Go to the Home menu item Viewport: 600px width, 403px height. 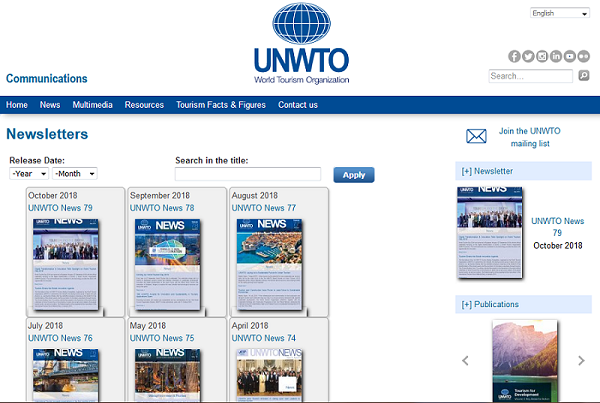point(17,105)
